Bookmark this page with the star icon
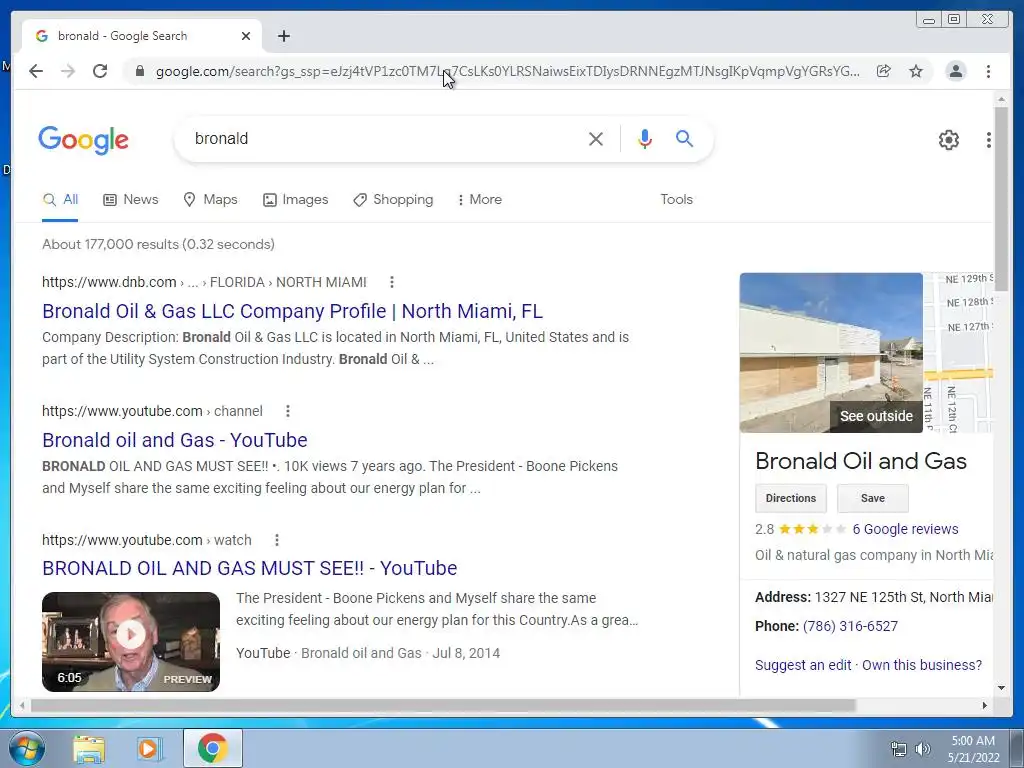 [916, 71]
